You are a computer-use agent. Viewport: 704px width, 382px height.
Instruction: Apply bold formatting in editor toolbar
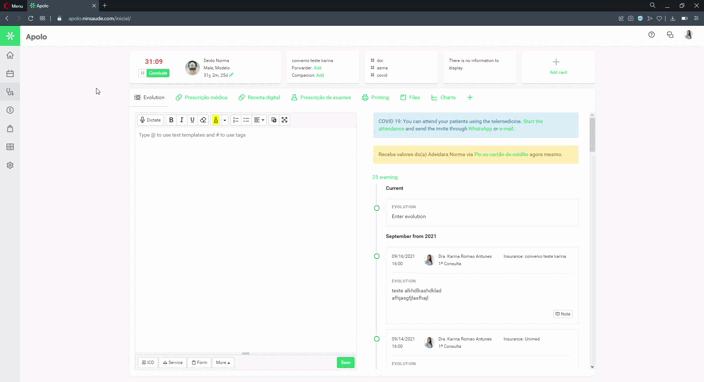tap(171, 120)
